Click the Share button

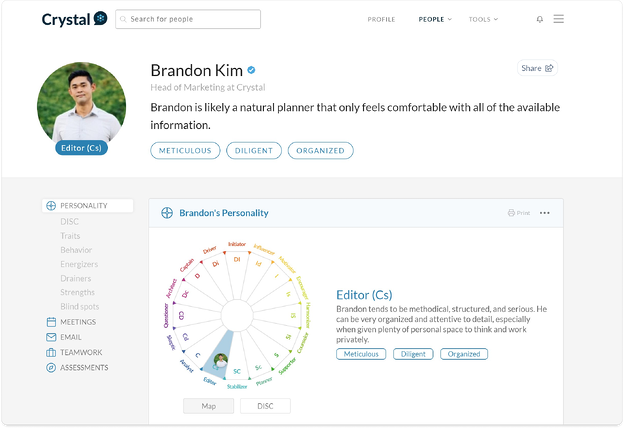click(x=537, y=68)
